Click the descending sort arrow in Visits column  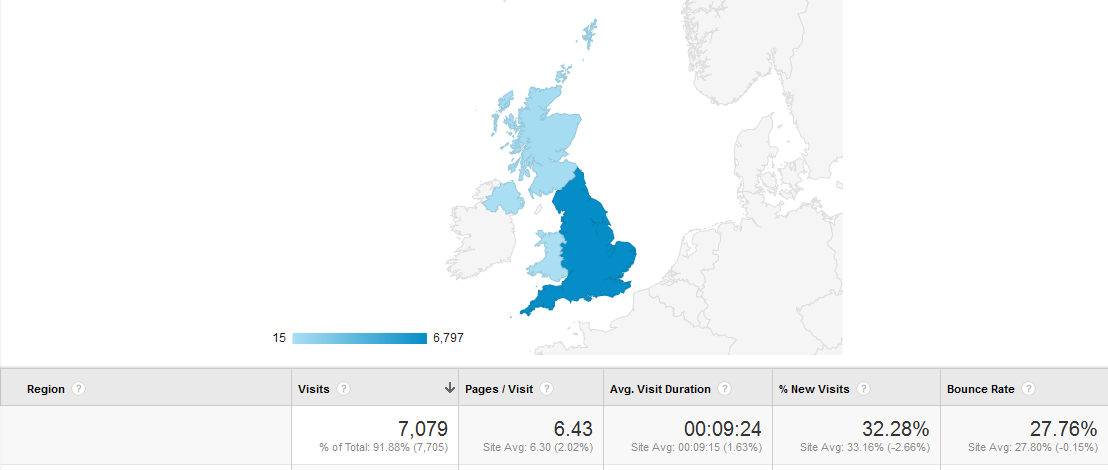[450, 388]
